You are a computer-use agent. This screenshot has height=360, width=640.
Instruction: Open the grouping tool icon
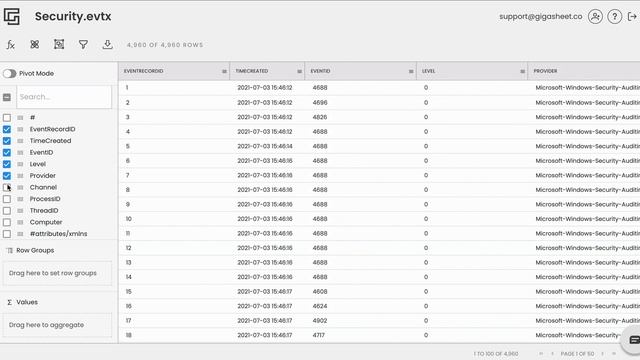35,44
